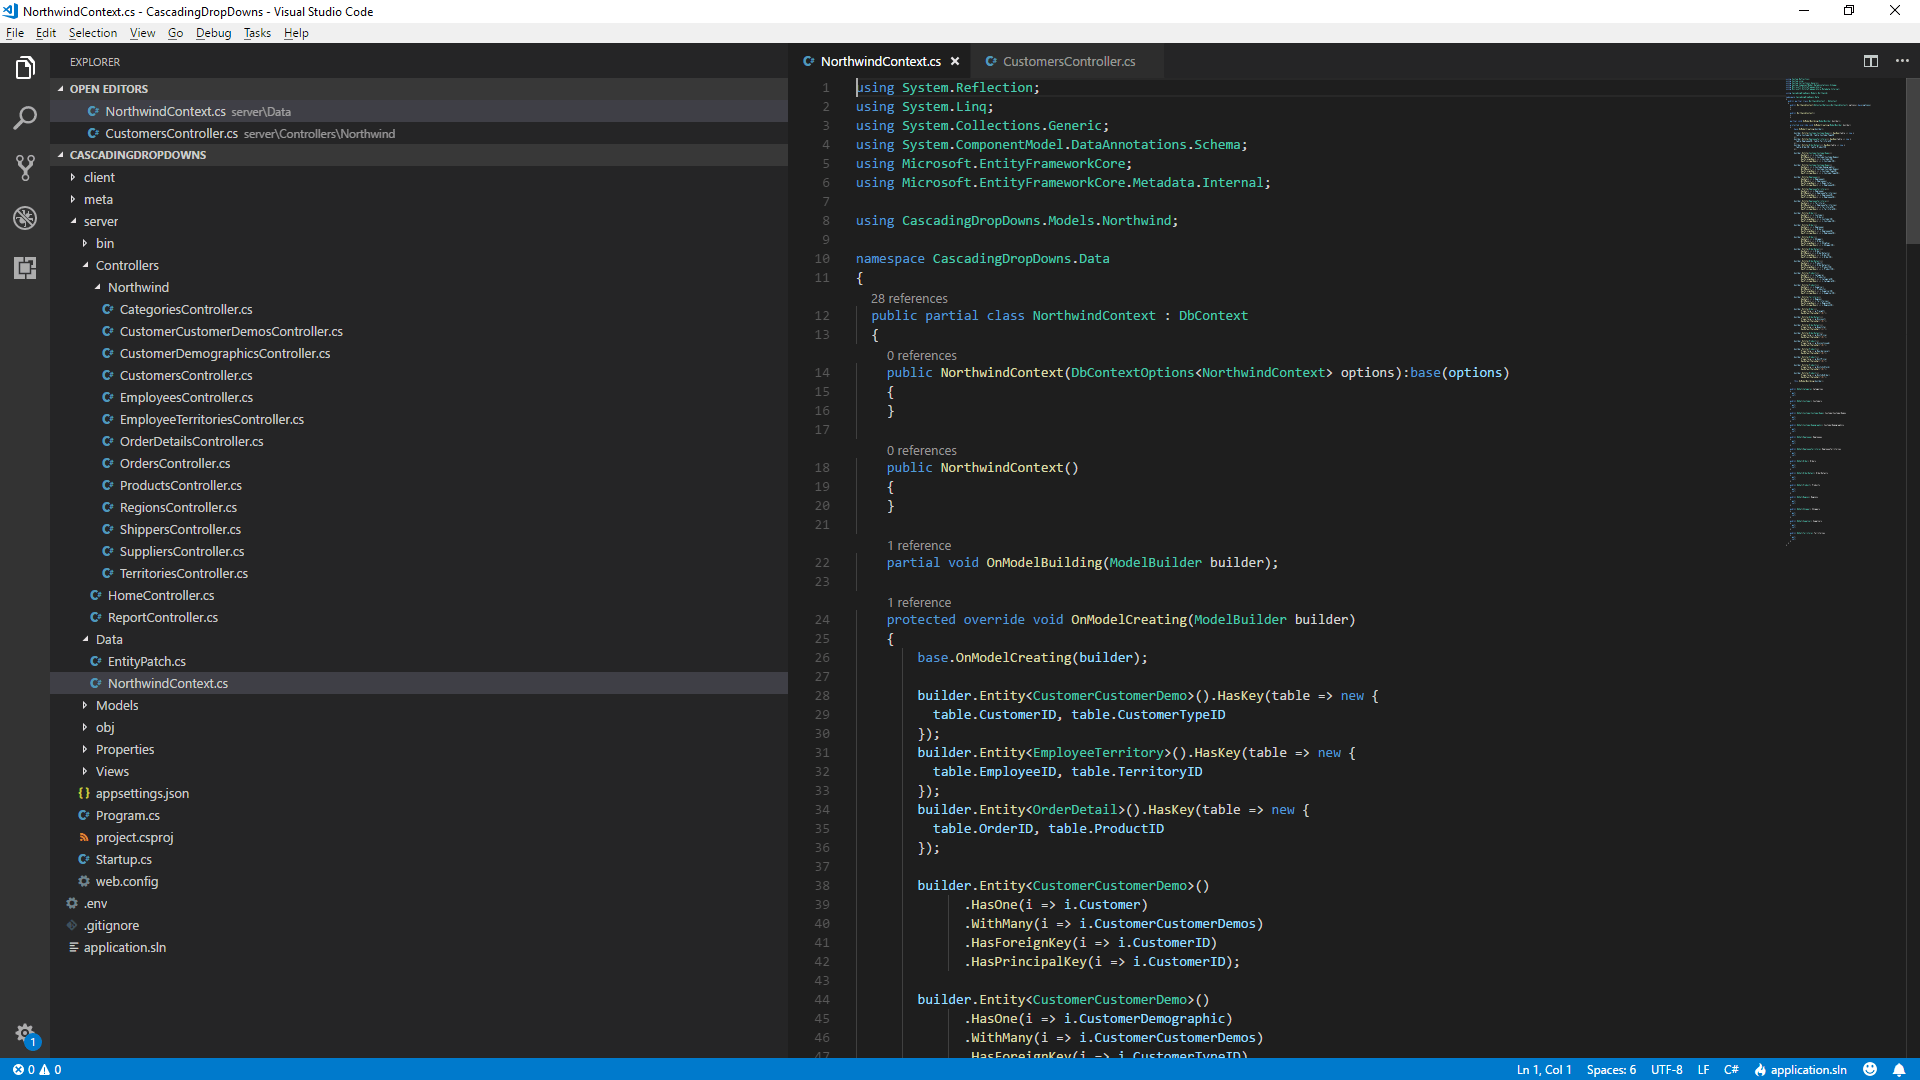Image resolution: width=1920 pixels, height=1080 pixels.
Task: Click the errors and warnings status indicator
Action: tap(37, 1069)
